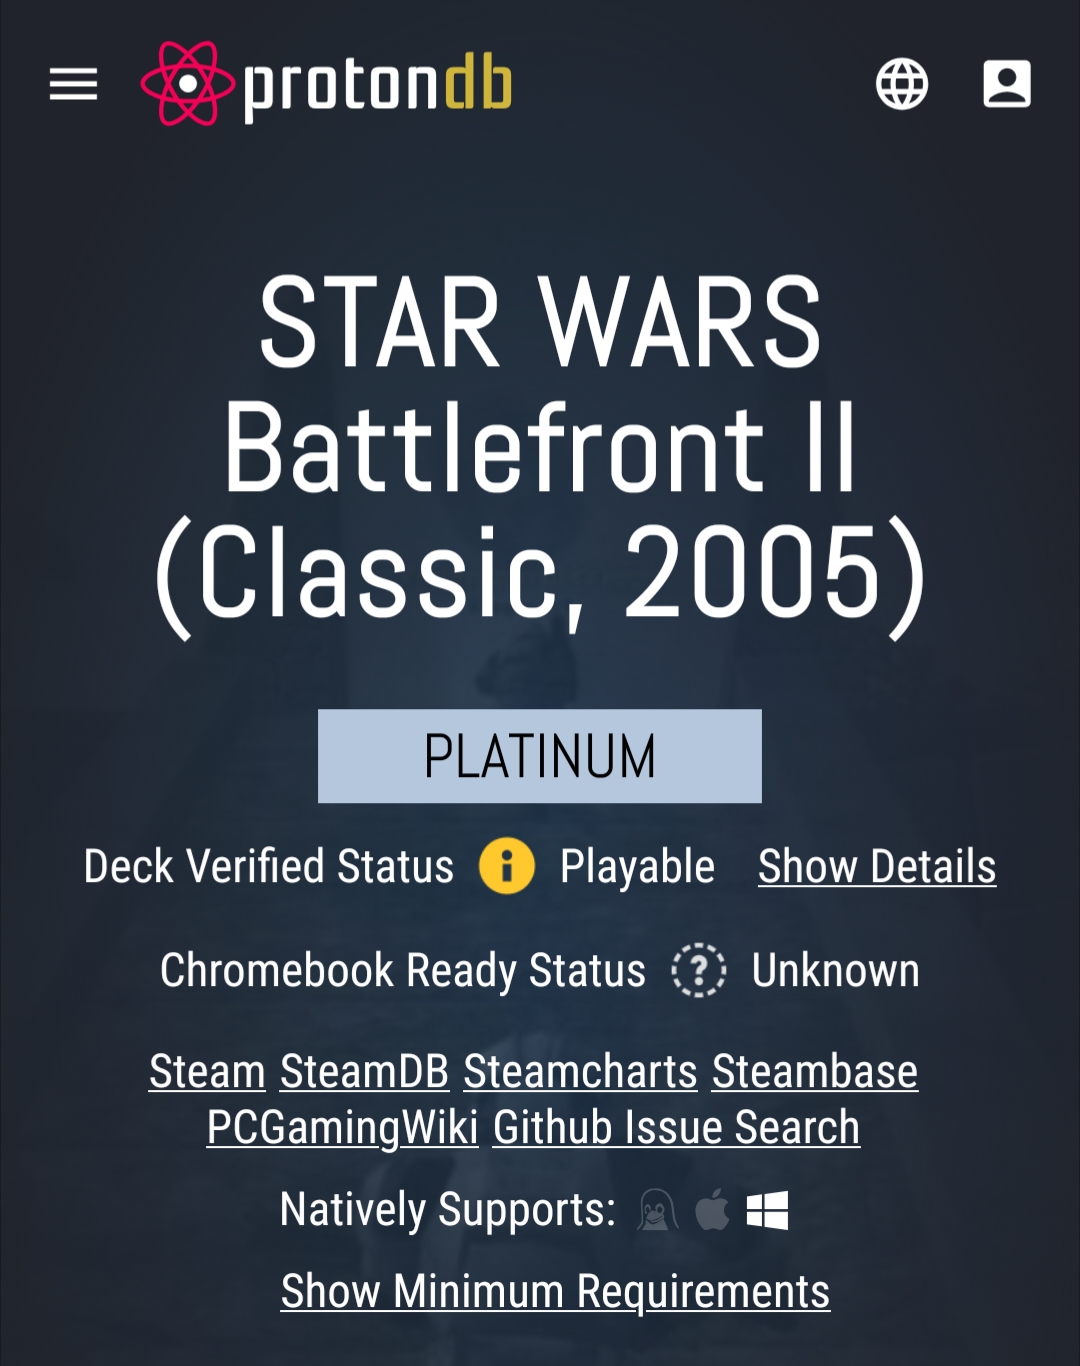Click the Chromebook status question mark icon
This screenshot has height=1366, width=1080.
point(698,971)
